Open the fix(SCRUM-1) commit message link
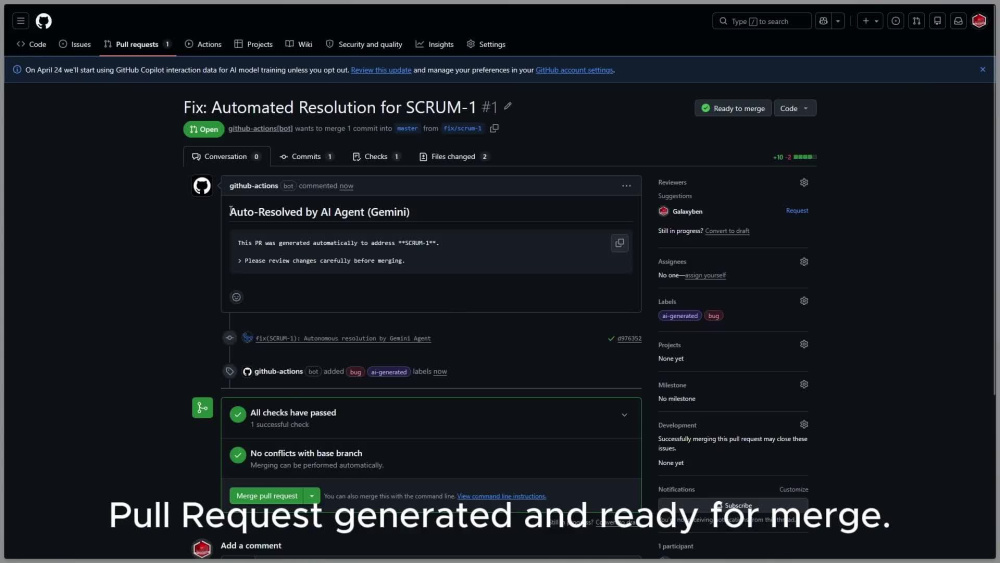 coord(343,339)
